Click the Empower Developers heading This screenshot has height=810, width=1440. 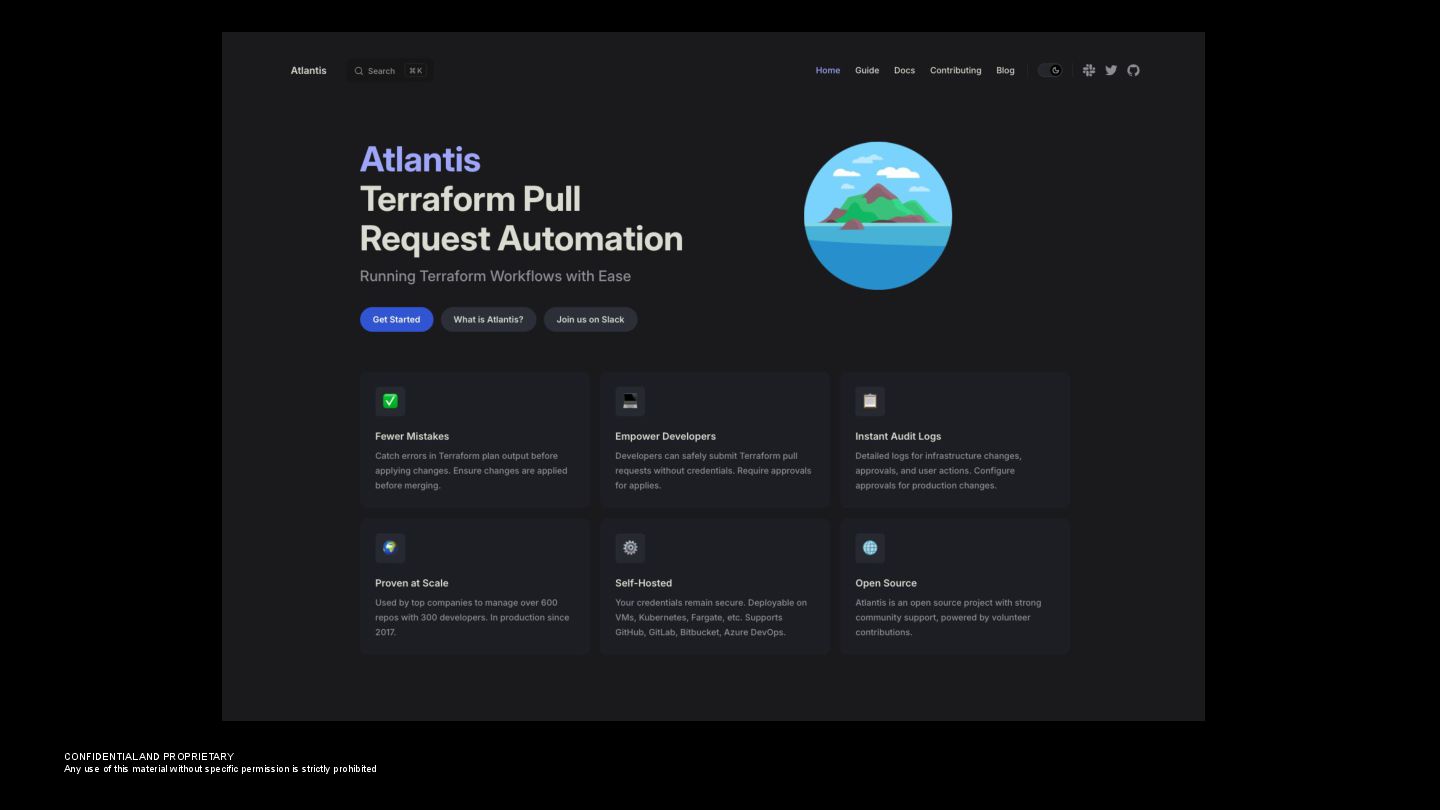665,436
